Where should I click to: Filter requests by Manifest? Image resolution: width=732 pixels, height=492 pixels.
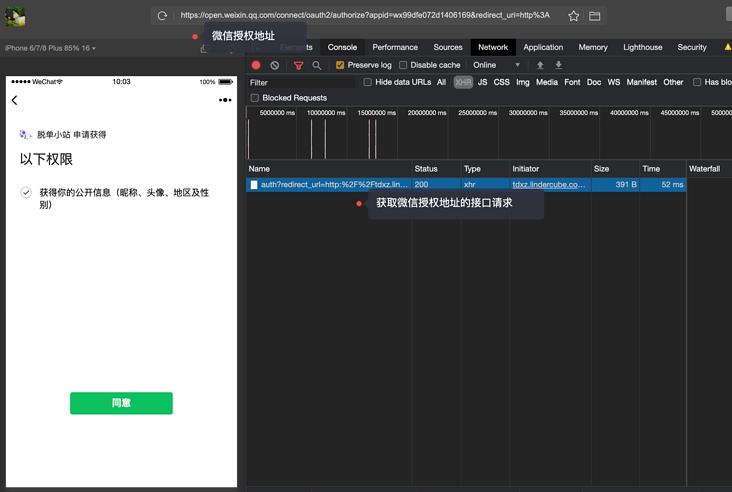[641, 82]
